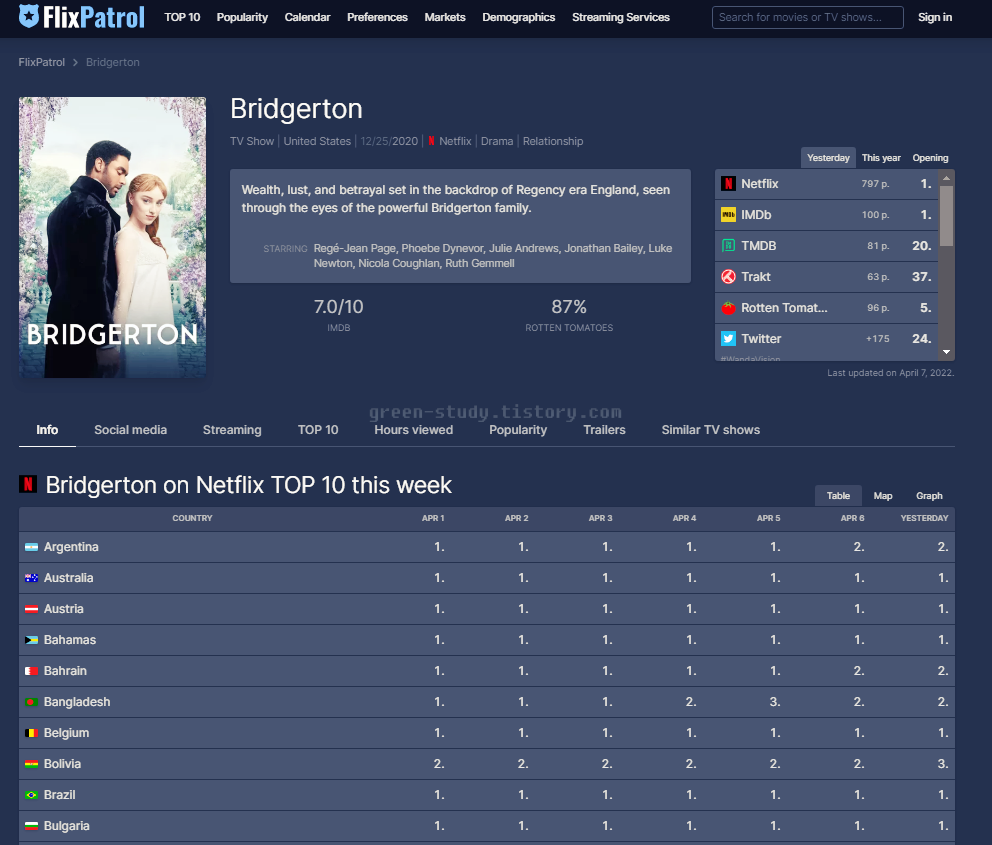The image size is (992, 845).
Task: Switch to the Streaming tab
Action: tap(232, 430)
